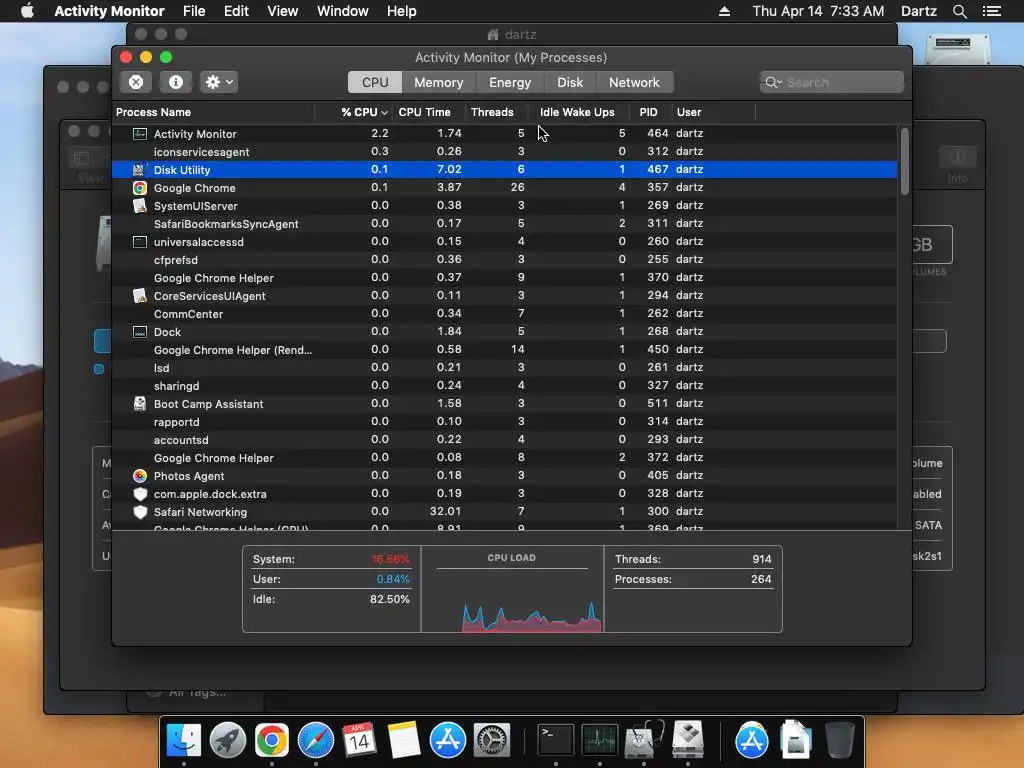Click the Dock process row icon

pyautogui.click(x=140, y=332)
